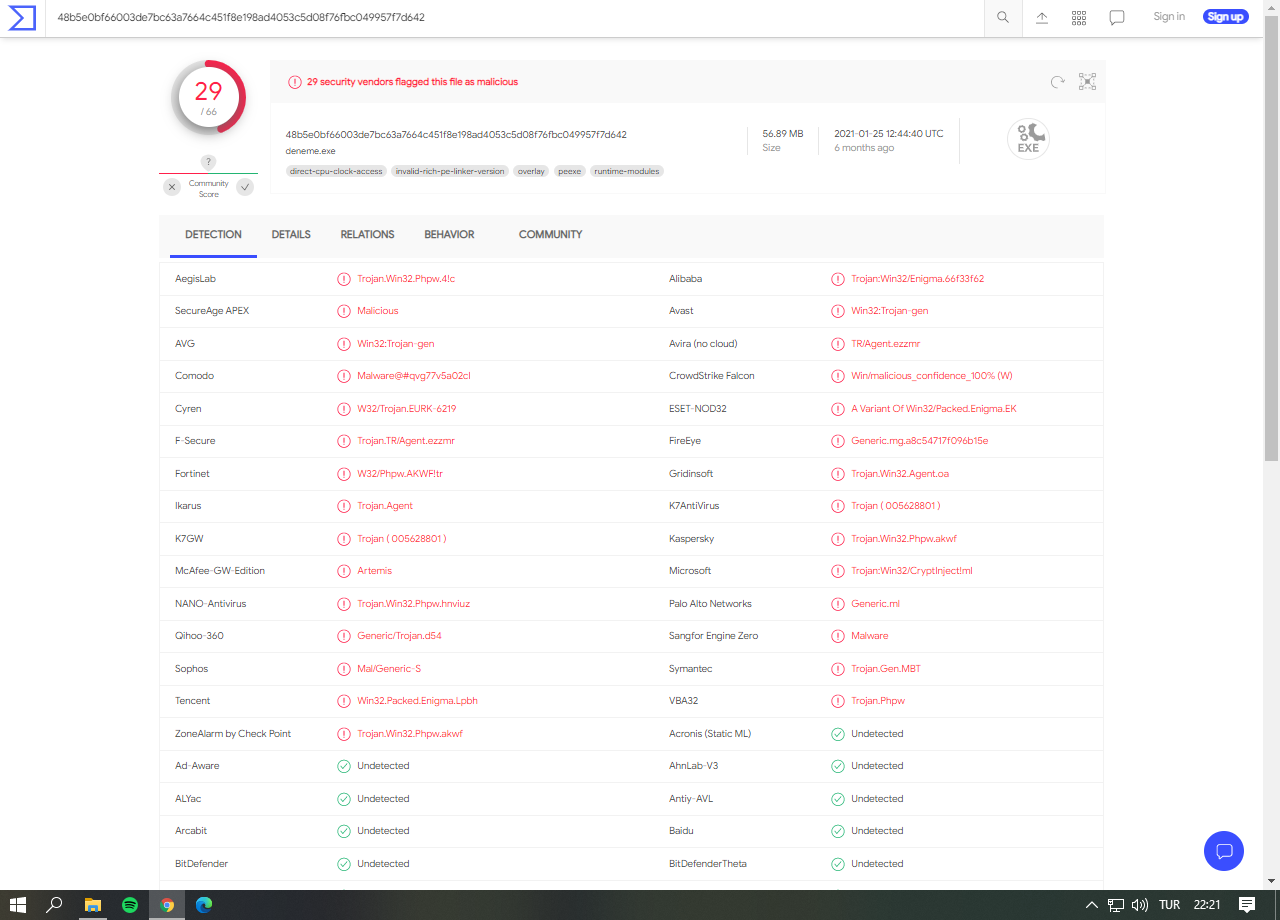Viewport: 1280px width, 920px height.
Task: Click the Kaspersky result Trojan.Win32.Phpw.akwf
Action: [904, 539]
